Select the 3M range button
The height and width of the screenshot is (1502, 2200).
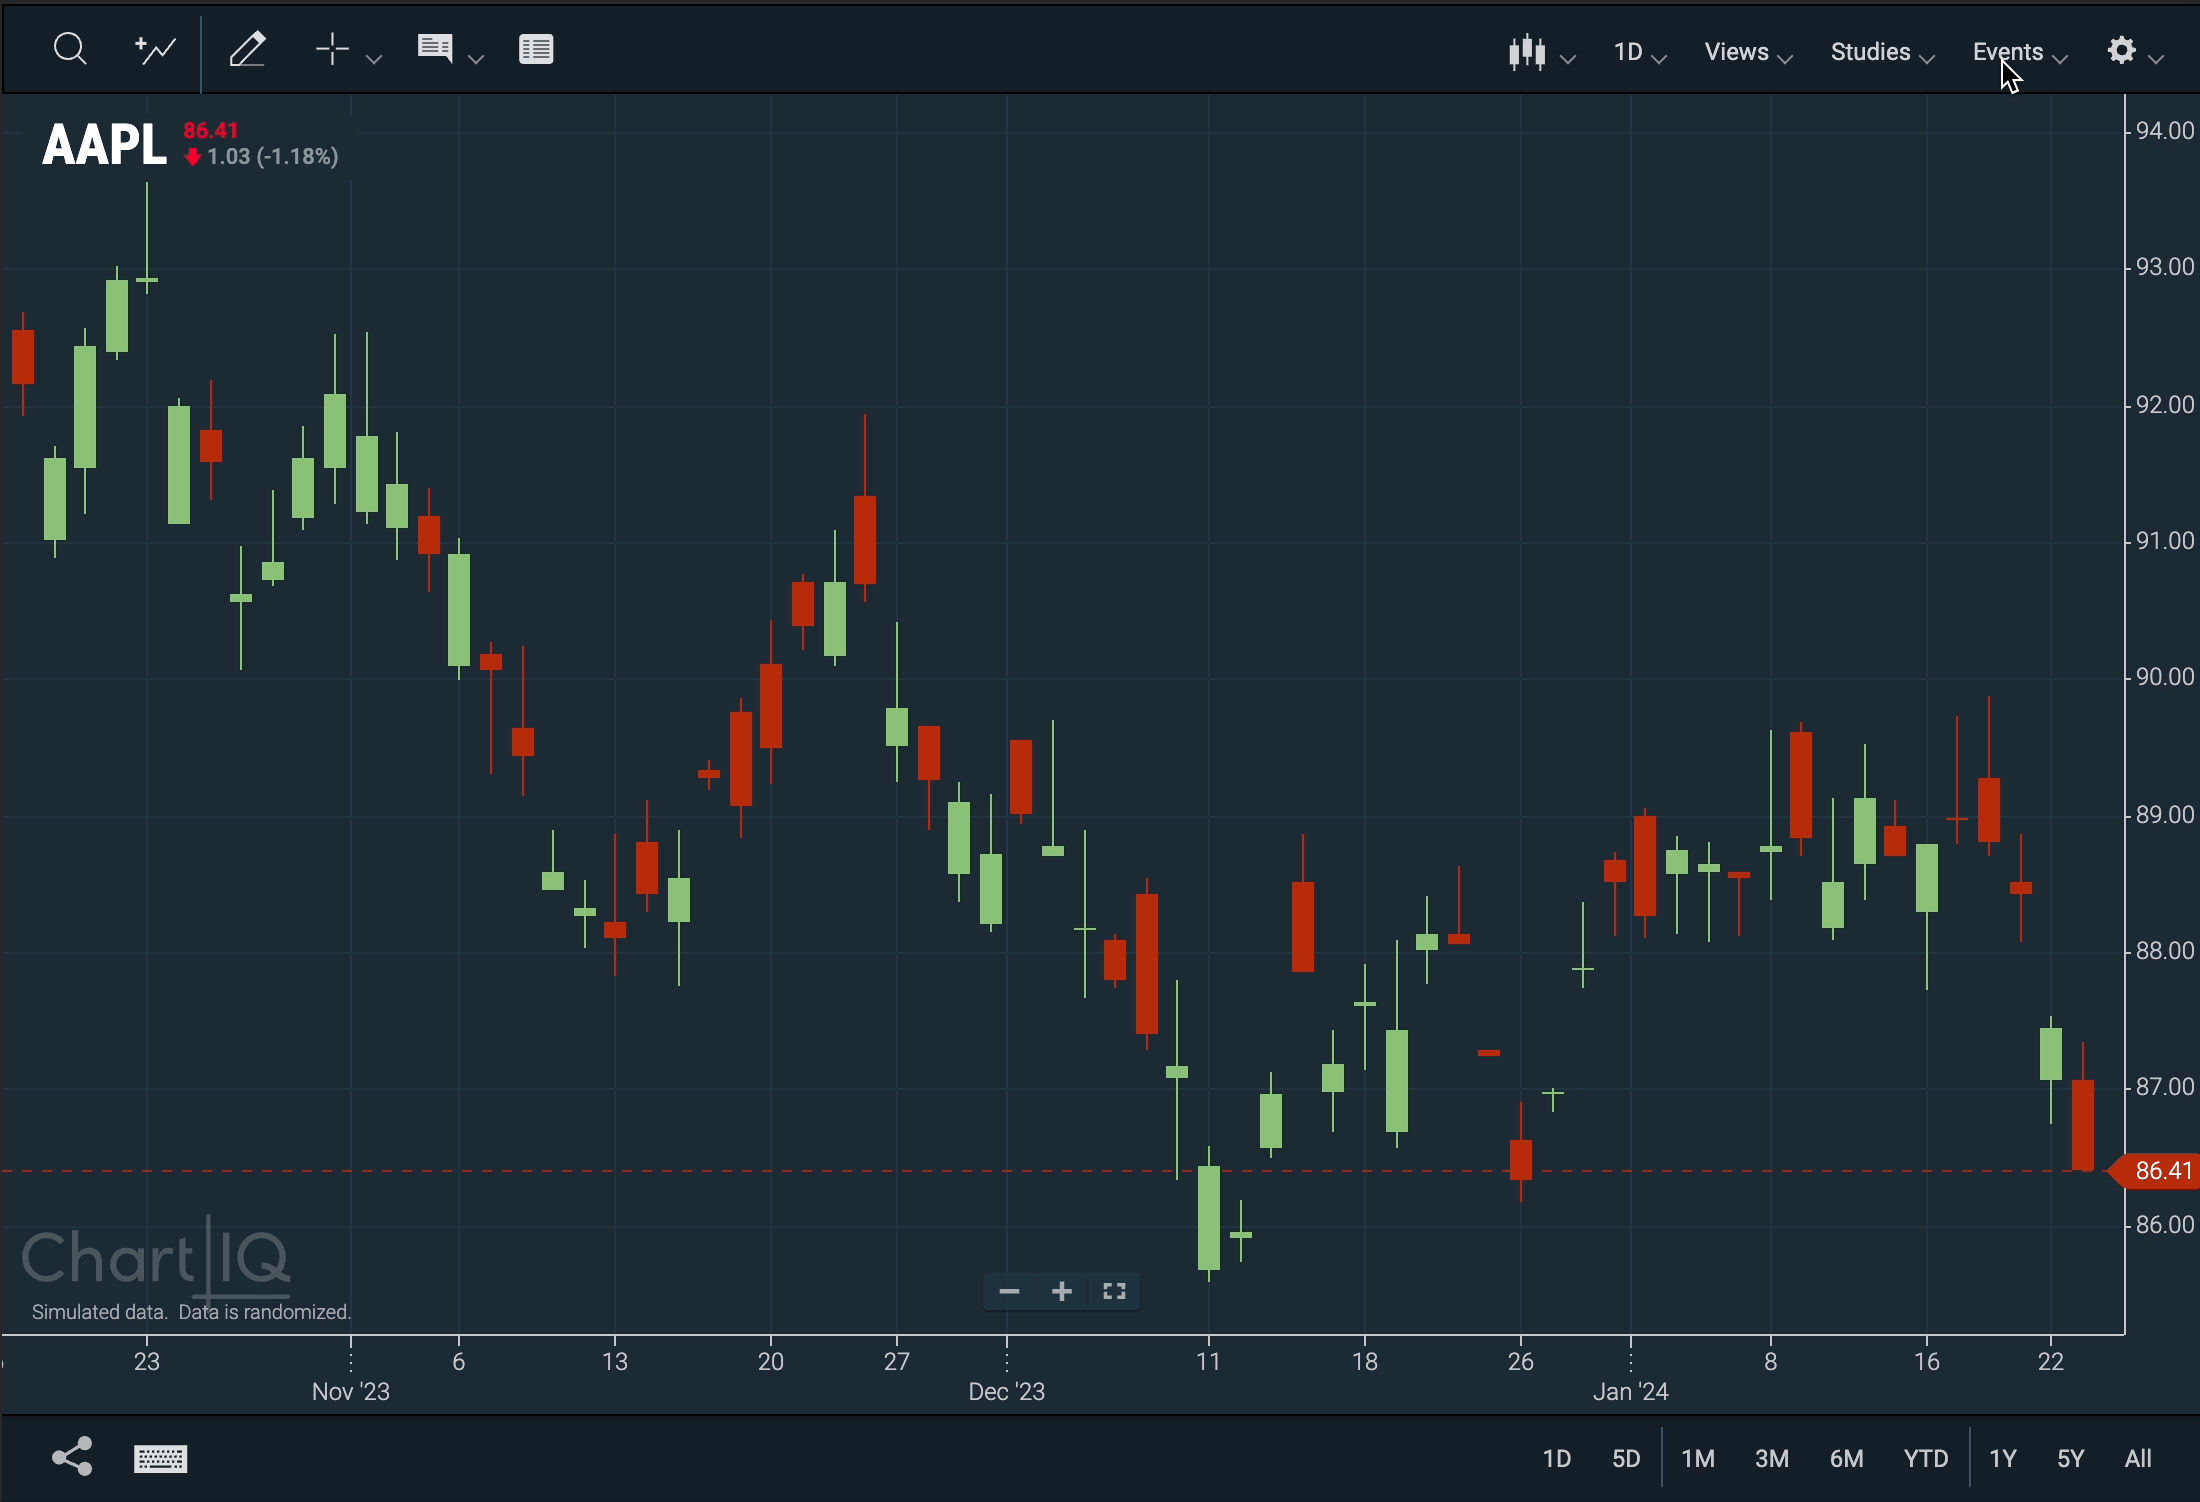coord(1772,1459)
